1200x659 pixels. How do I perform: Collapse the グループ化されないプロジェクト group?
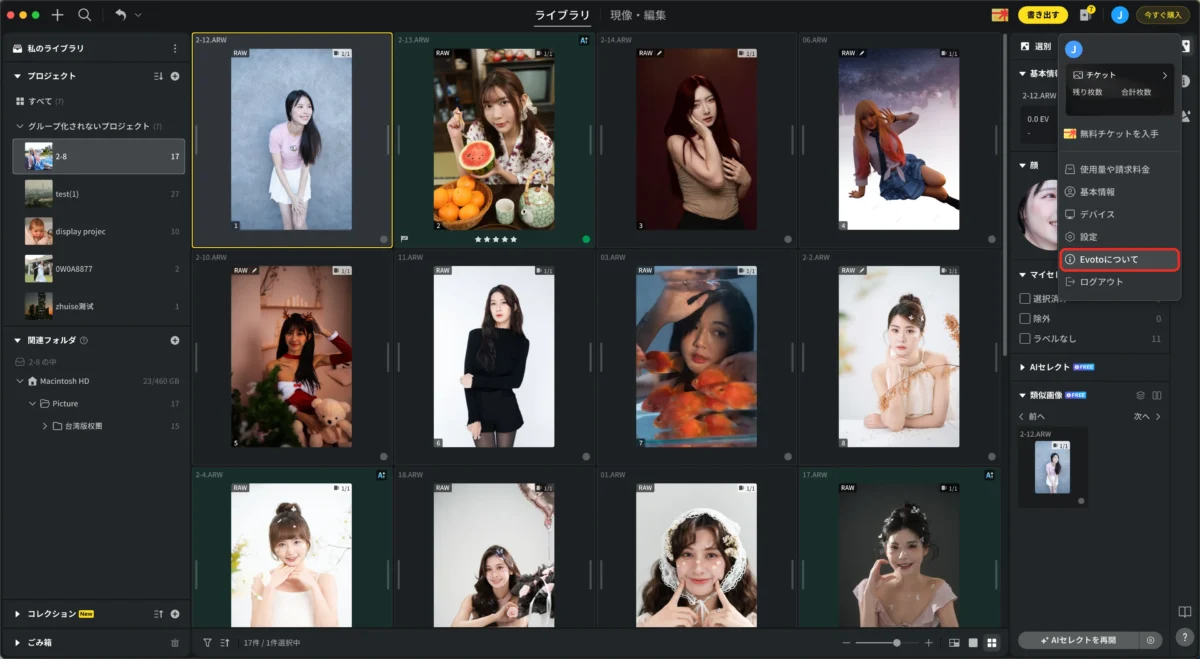point(19,127)
